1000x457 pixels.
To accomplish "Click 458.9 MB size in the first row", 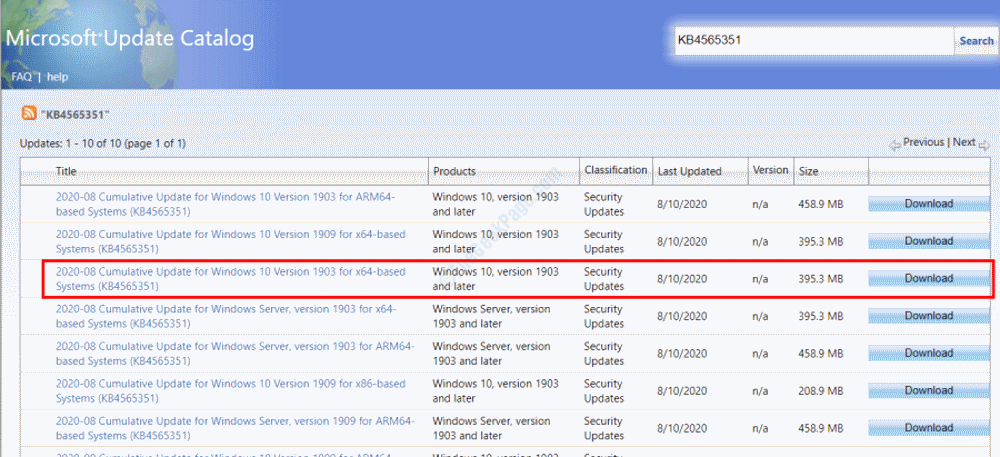I will pos(820,205).
